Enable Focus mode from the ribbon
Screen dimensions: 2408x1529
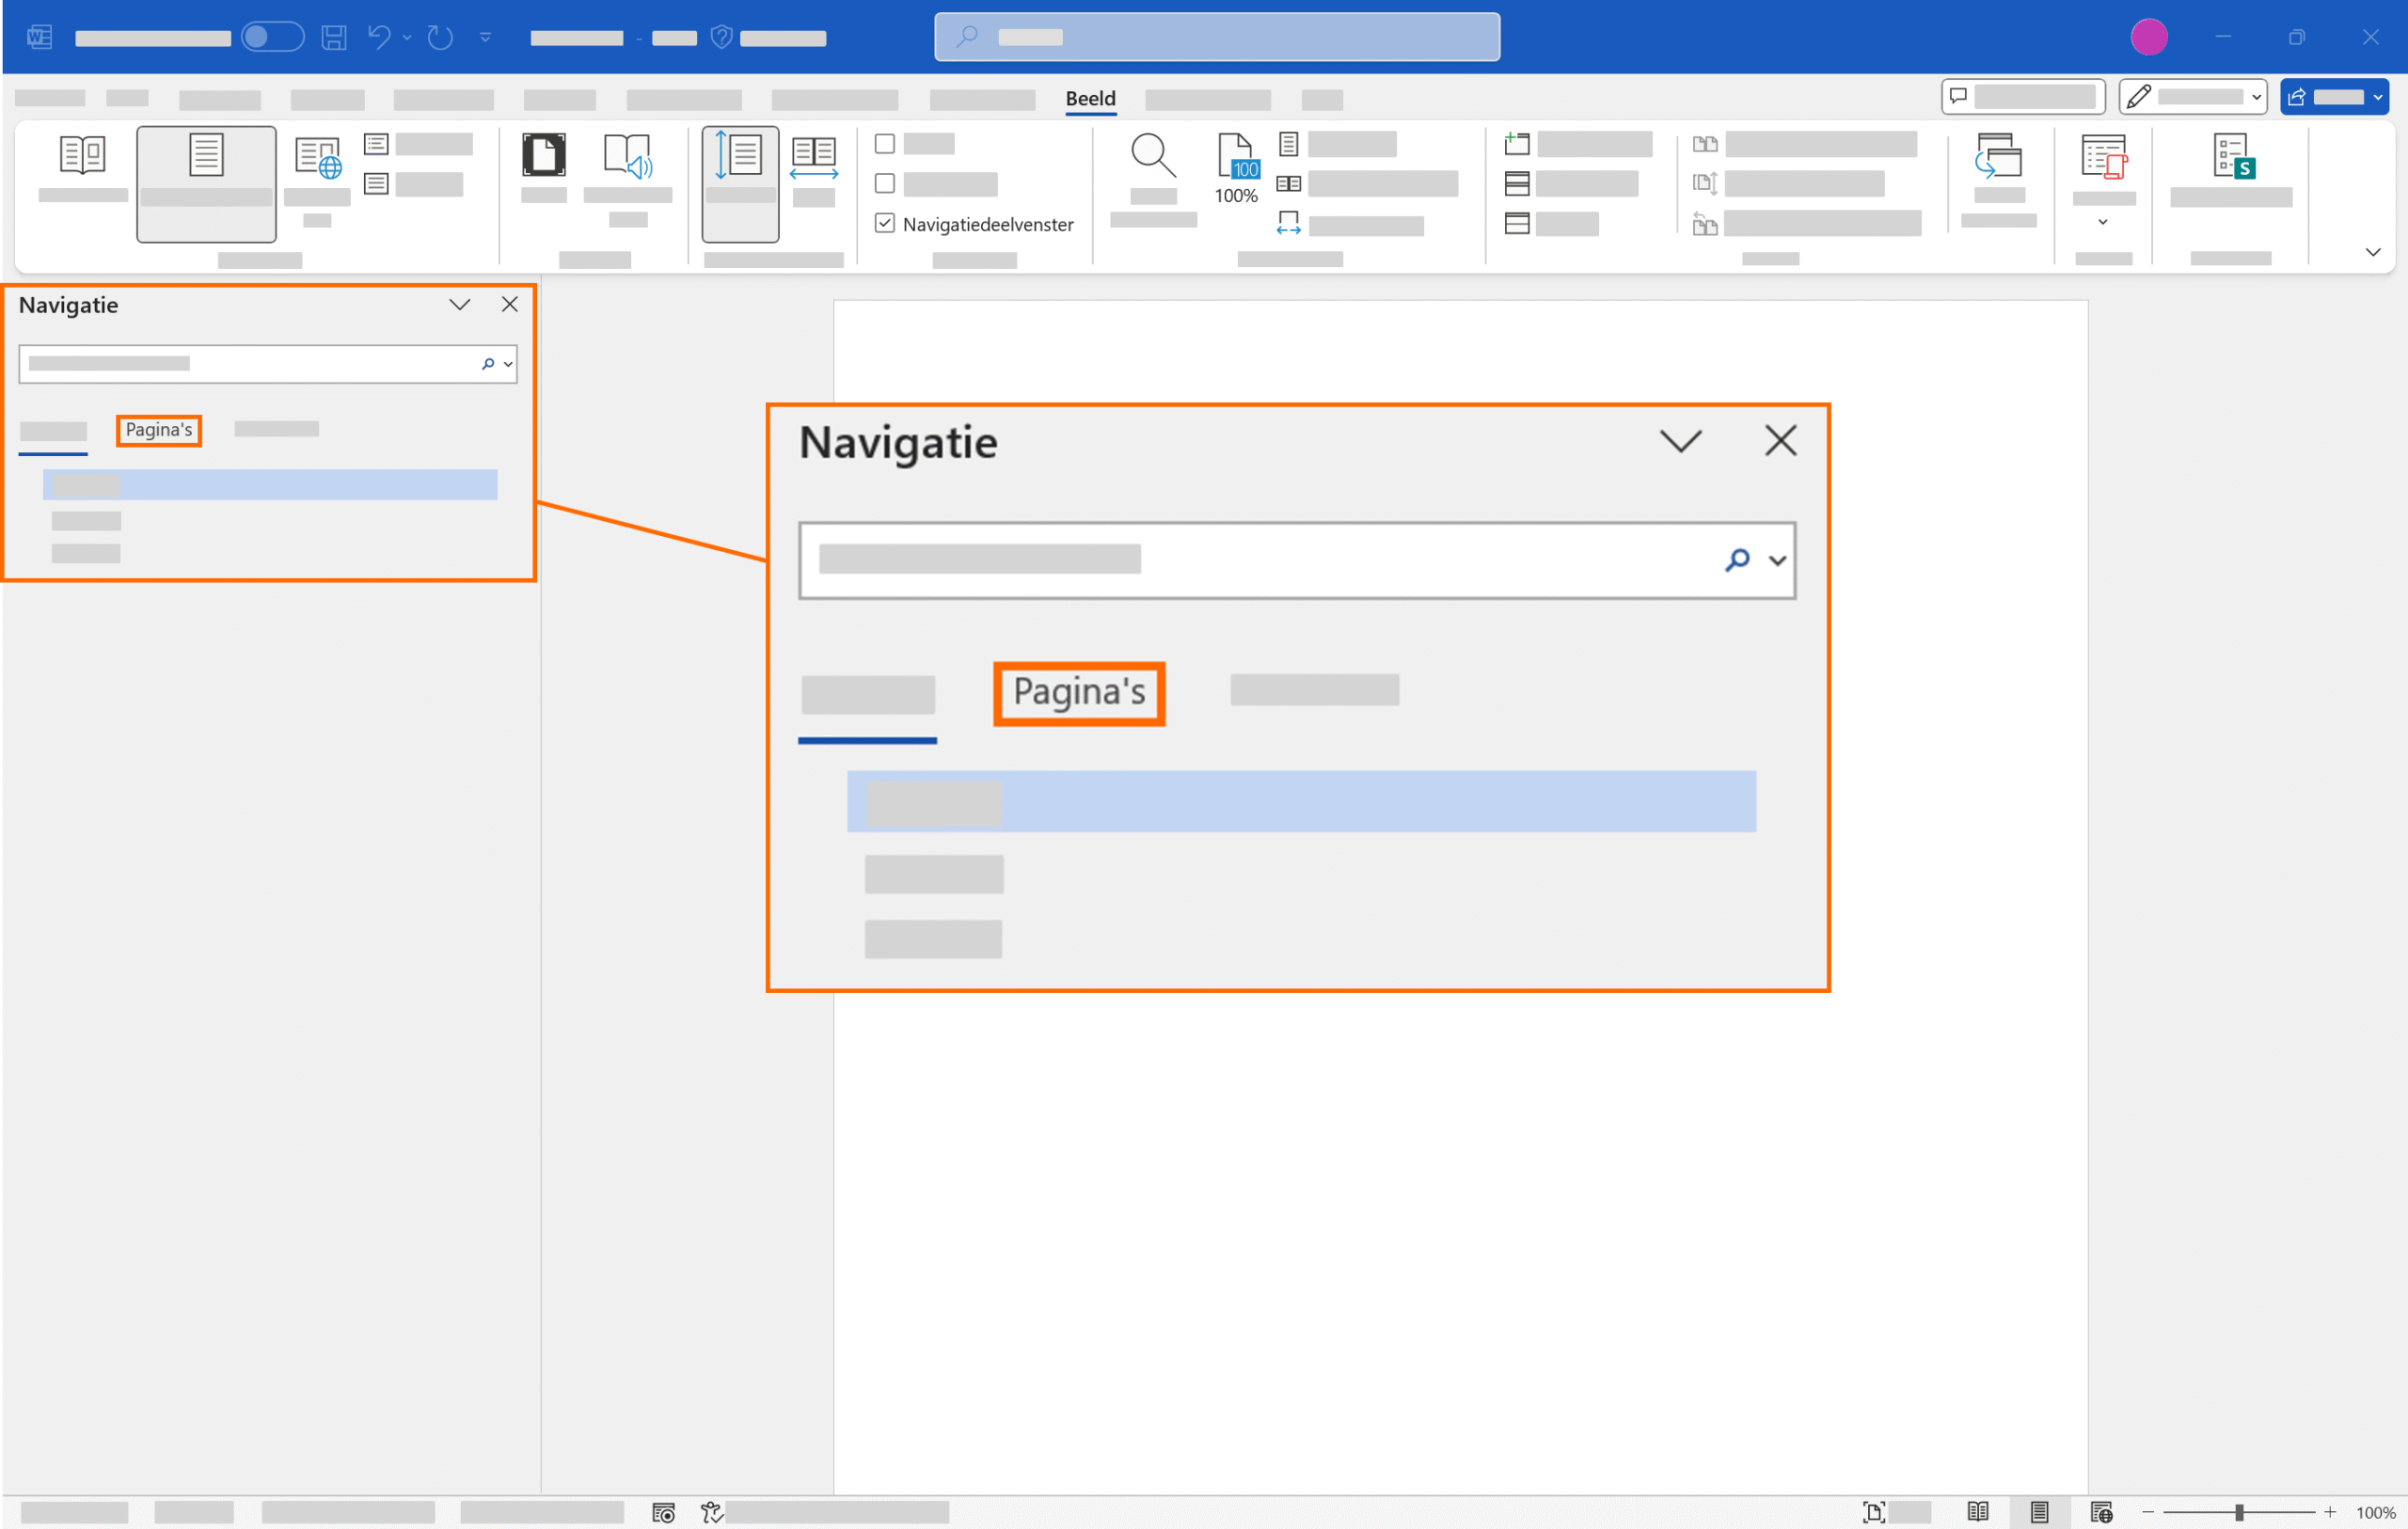click(543, 156)
